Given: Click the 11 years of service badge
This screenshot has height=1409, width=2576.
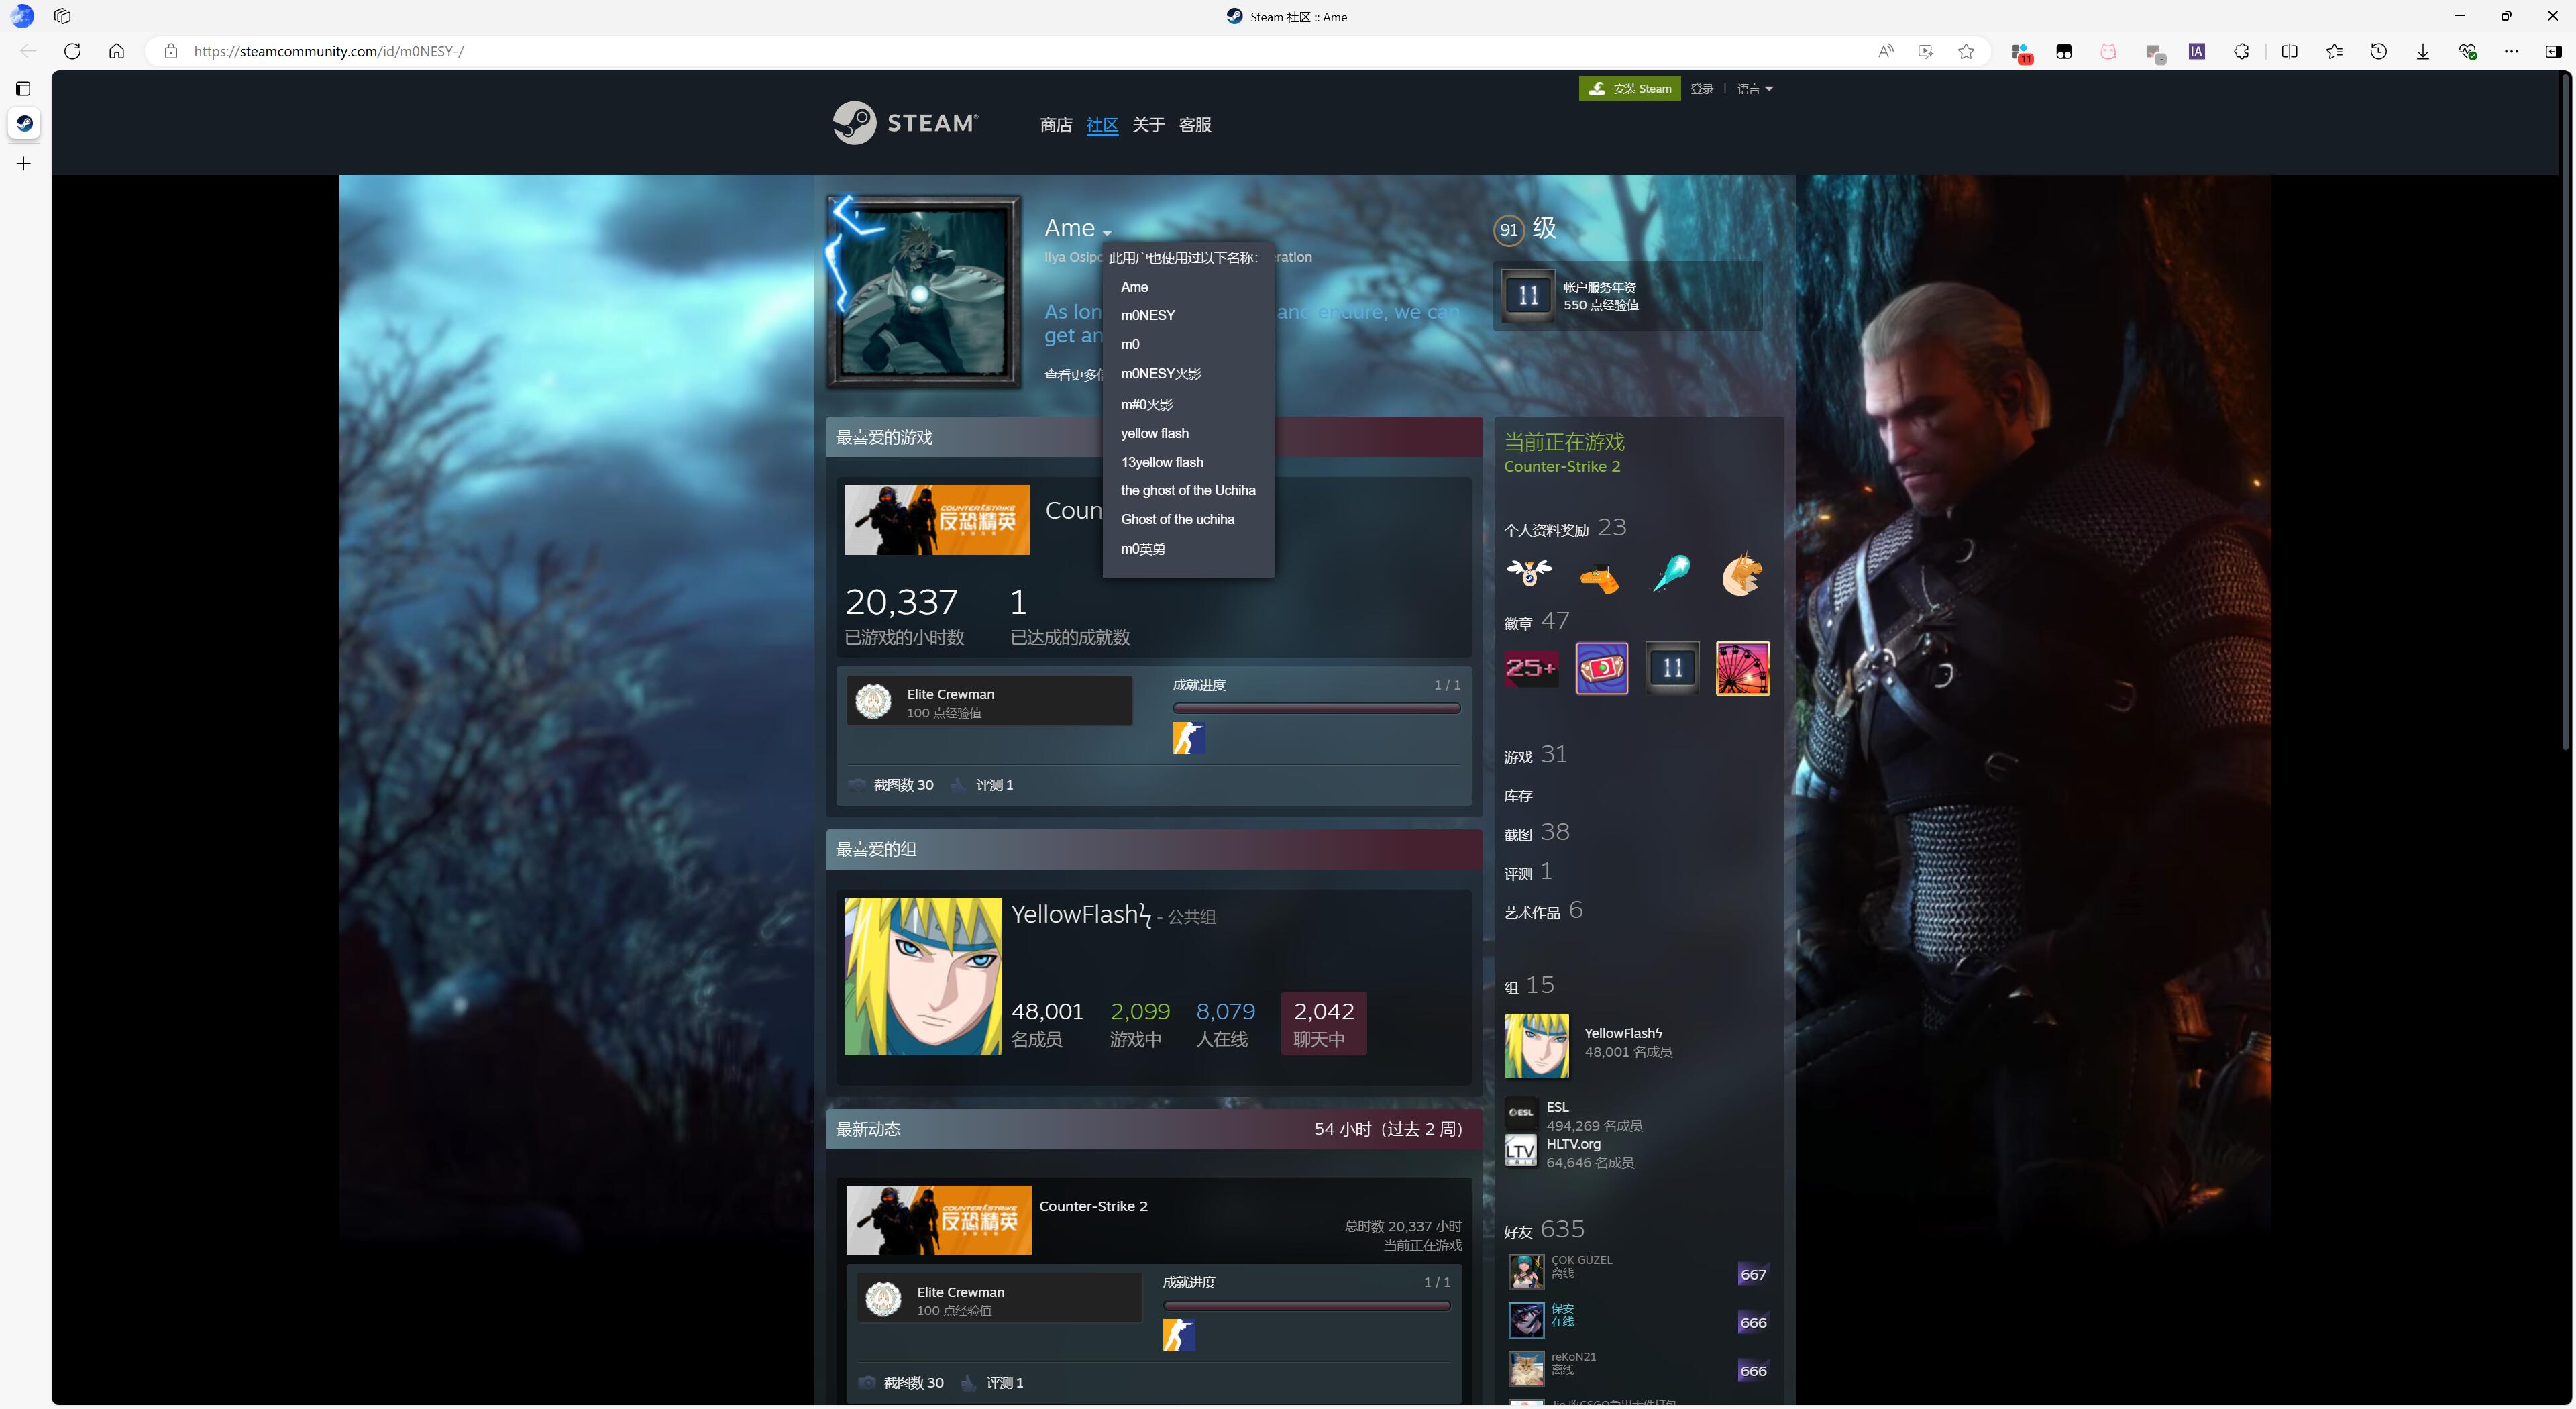Looking at the screenshot, I should click(x=1671, y=668).
